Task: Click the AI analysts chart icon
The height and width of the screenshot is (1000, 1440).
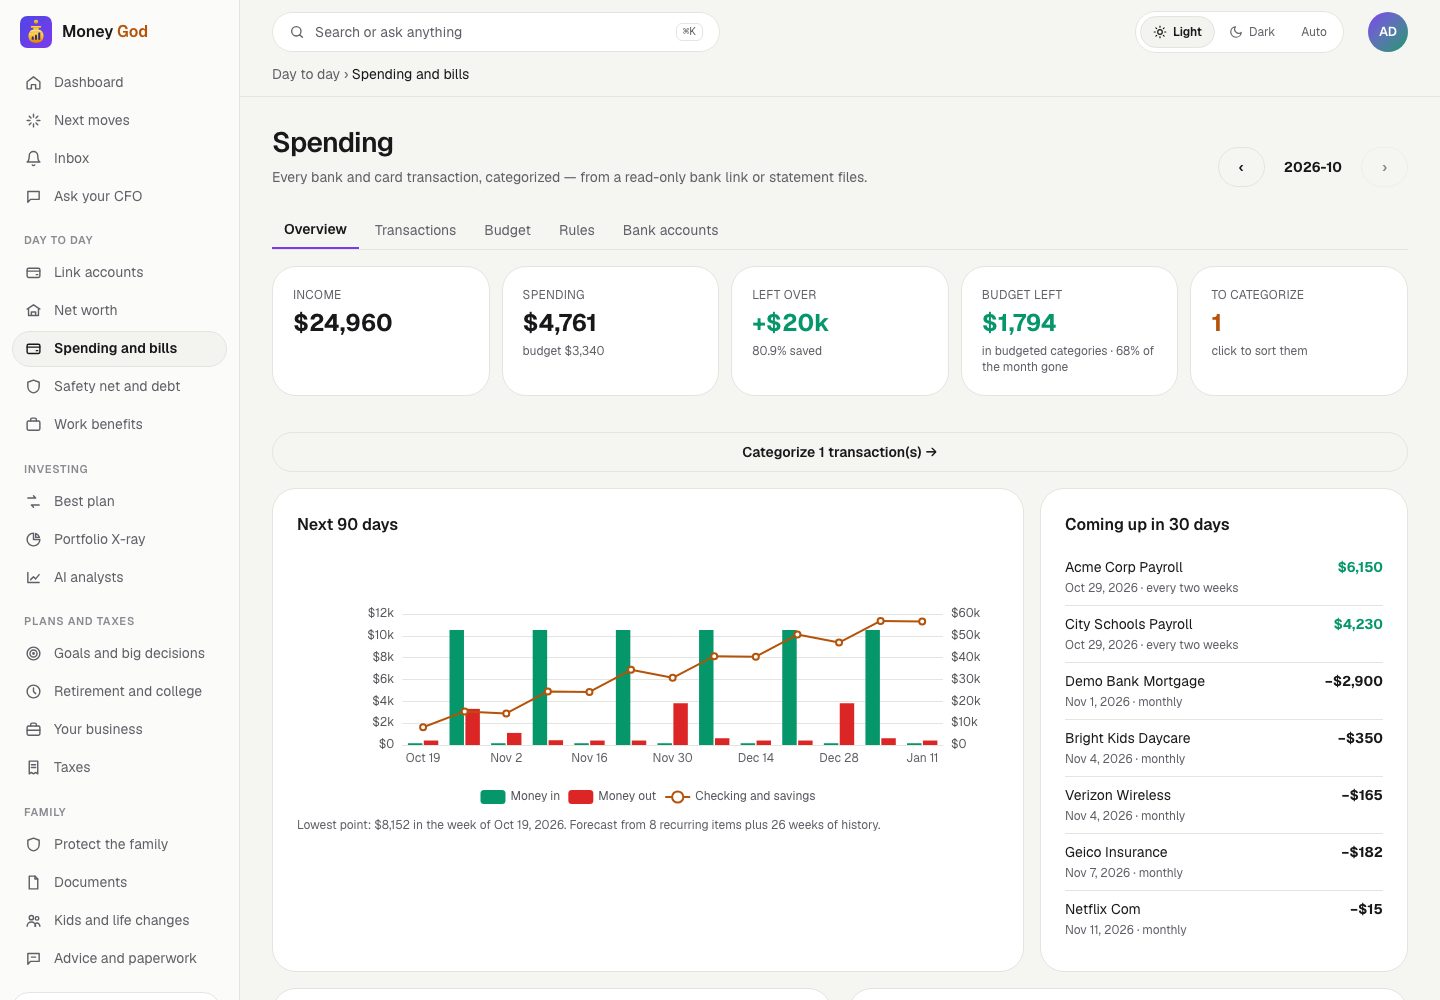Action: [x=33, y=577]
